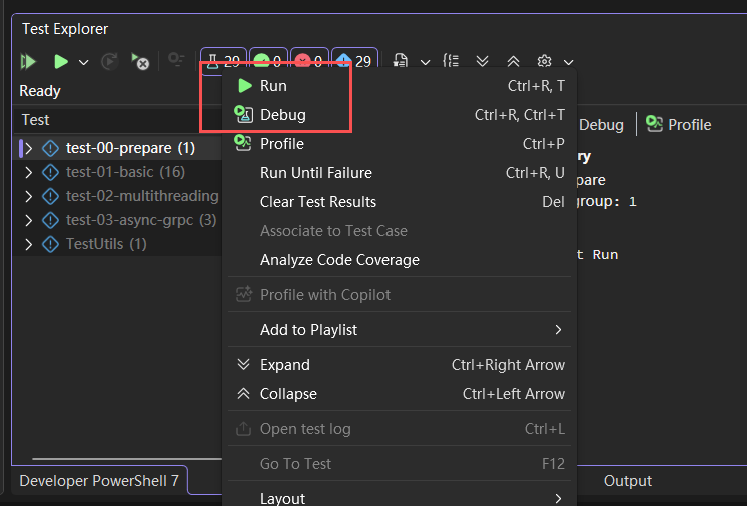Click horizontal scrollbar under test list
This screenshot has width=747, height=506.
point(126,459)
